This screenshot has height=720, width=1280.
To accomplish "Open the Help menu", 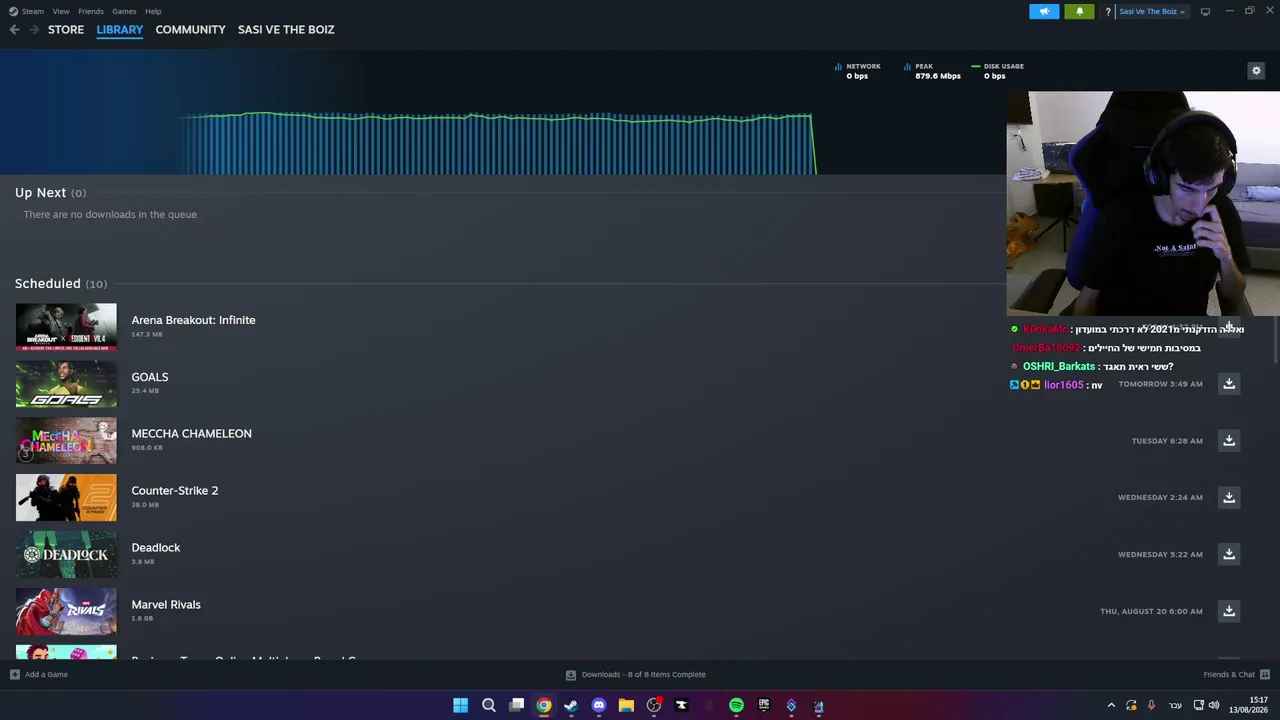I will pos(153,11).
